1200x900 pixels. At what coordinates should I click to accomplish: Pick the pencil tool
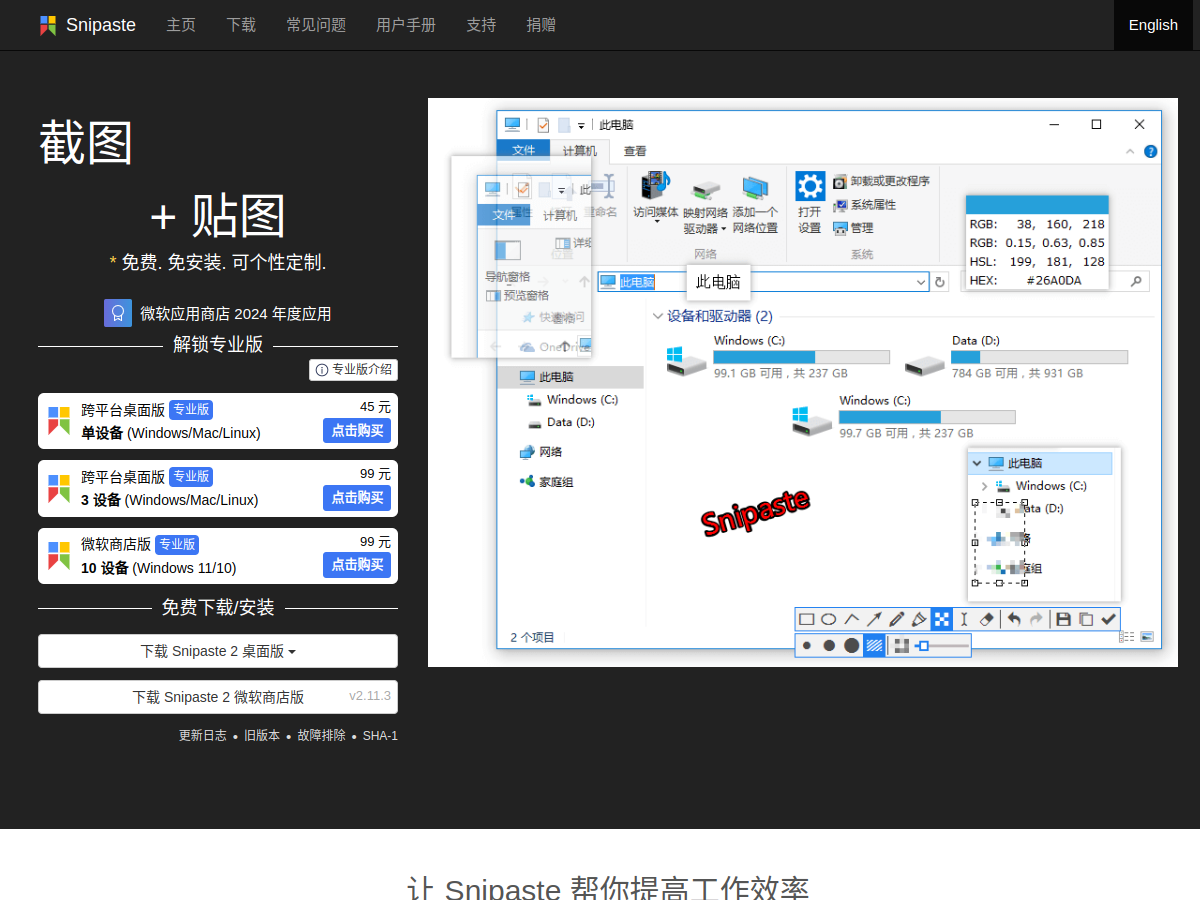[897, 619]
